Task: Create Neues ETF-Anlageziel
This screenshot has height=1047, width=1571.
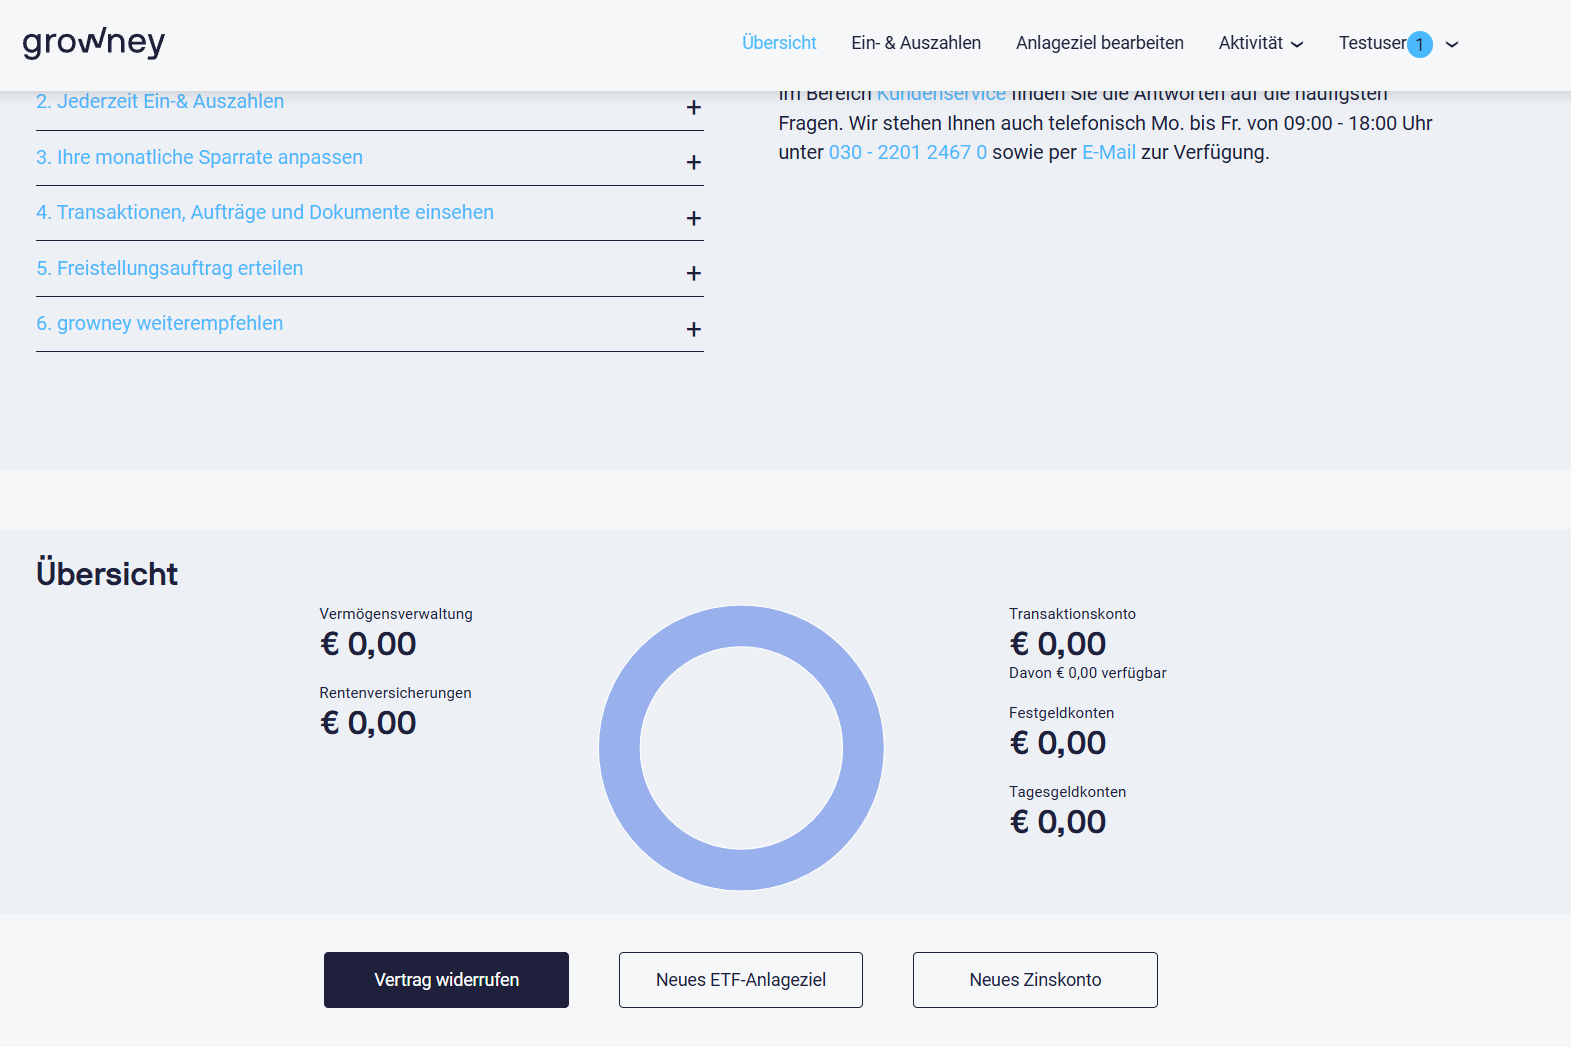Action: pos(741,980)
